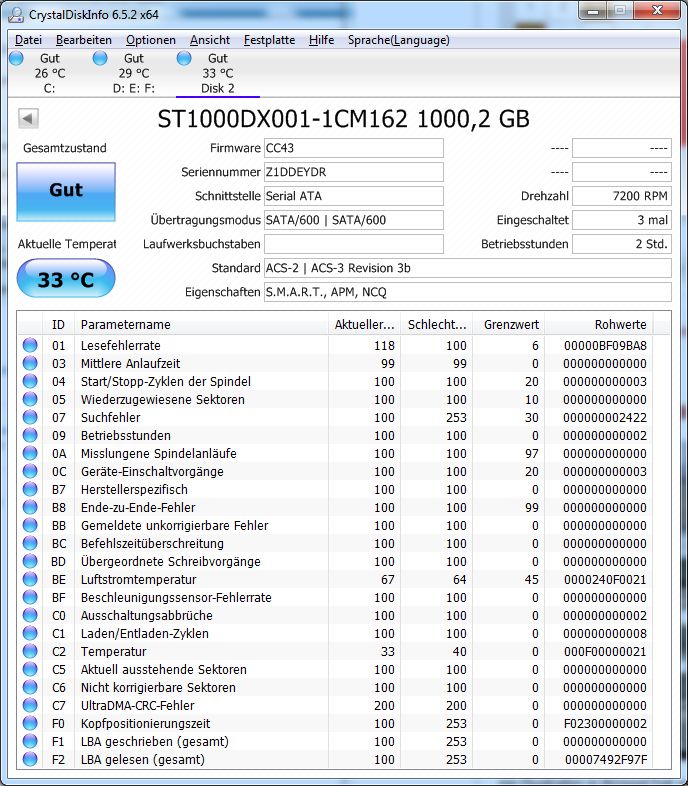
Task: Click the Betriebsstunden value 2 Std.
Action: [622, 244]
